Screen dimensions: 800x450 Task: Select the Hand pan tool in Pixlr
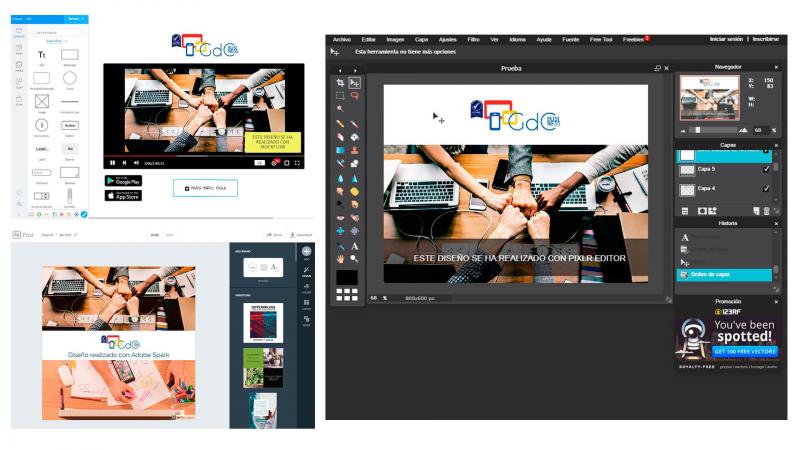(340, 259)
